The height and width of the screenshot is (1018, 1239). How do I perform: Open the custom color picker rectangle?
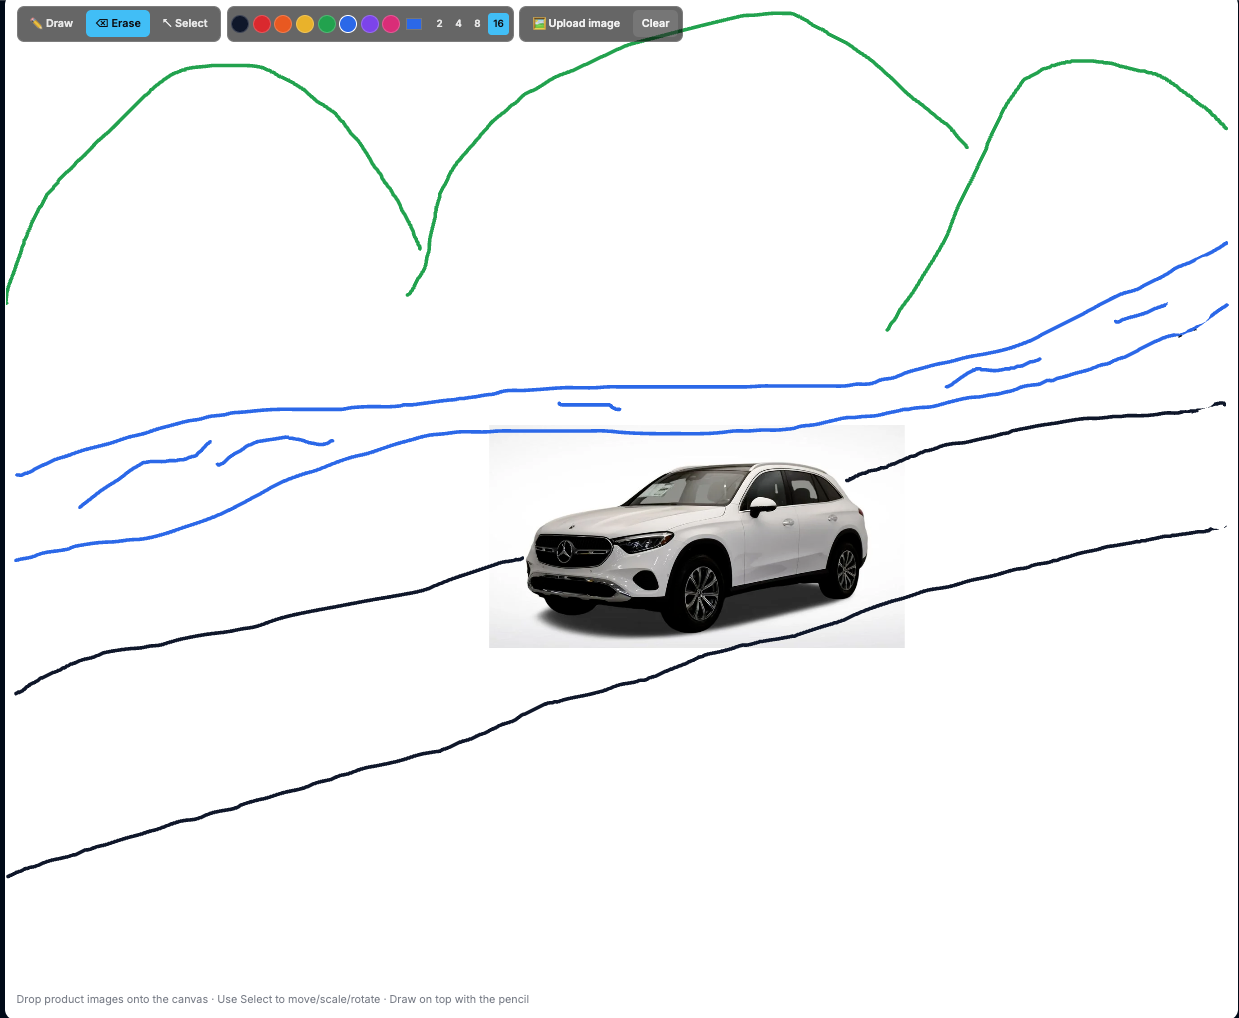pyautogui.click(x=414, y=24)
